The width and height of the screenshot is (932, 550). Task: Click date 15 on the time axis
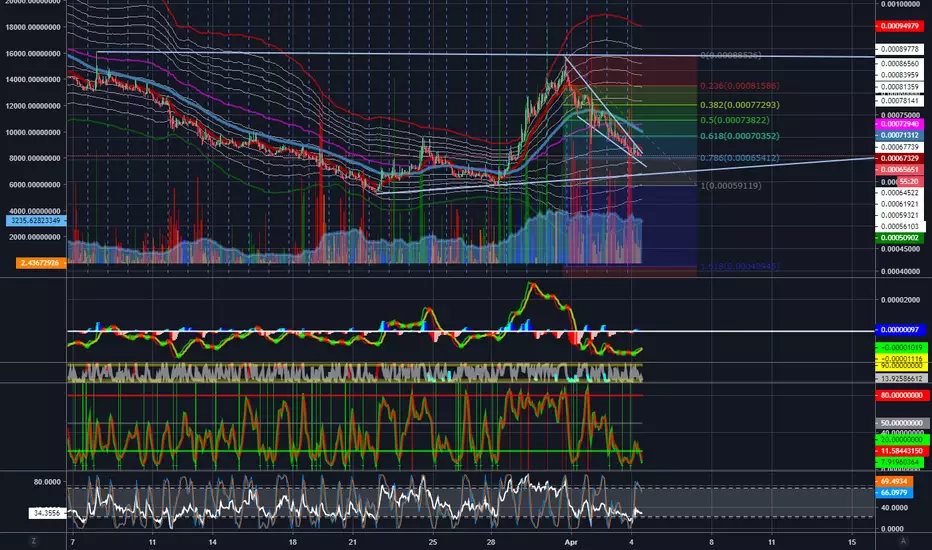click(x=852, y=542)
